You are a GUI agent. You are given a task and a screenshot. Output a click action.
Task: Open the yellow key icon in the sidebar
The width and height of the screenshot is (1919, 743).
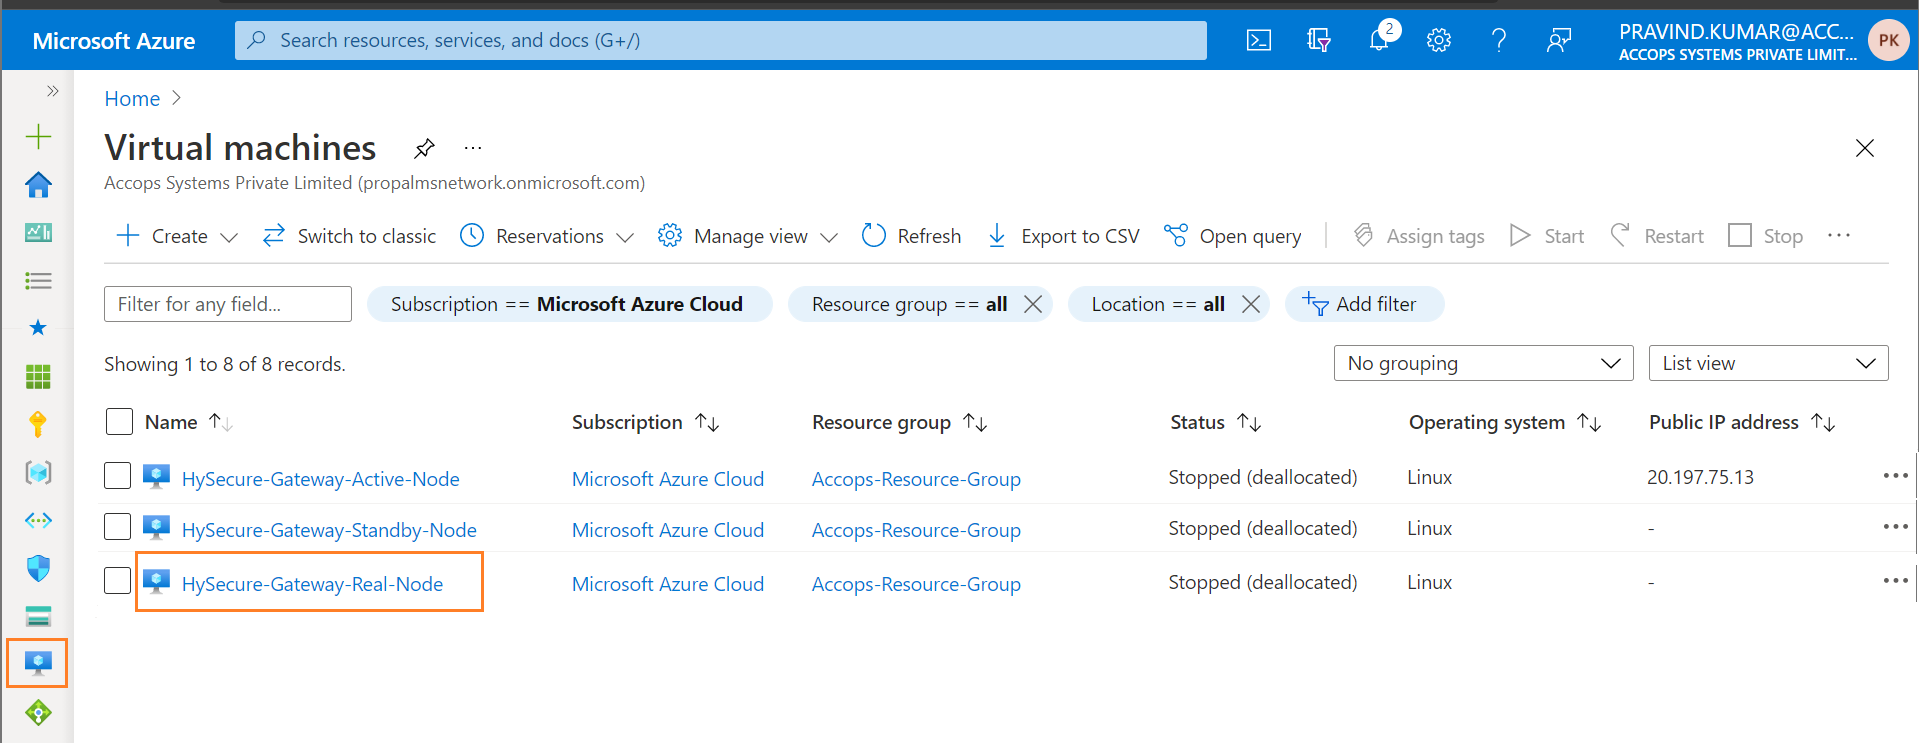(x=38, y=424)
